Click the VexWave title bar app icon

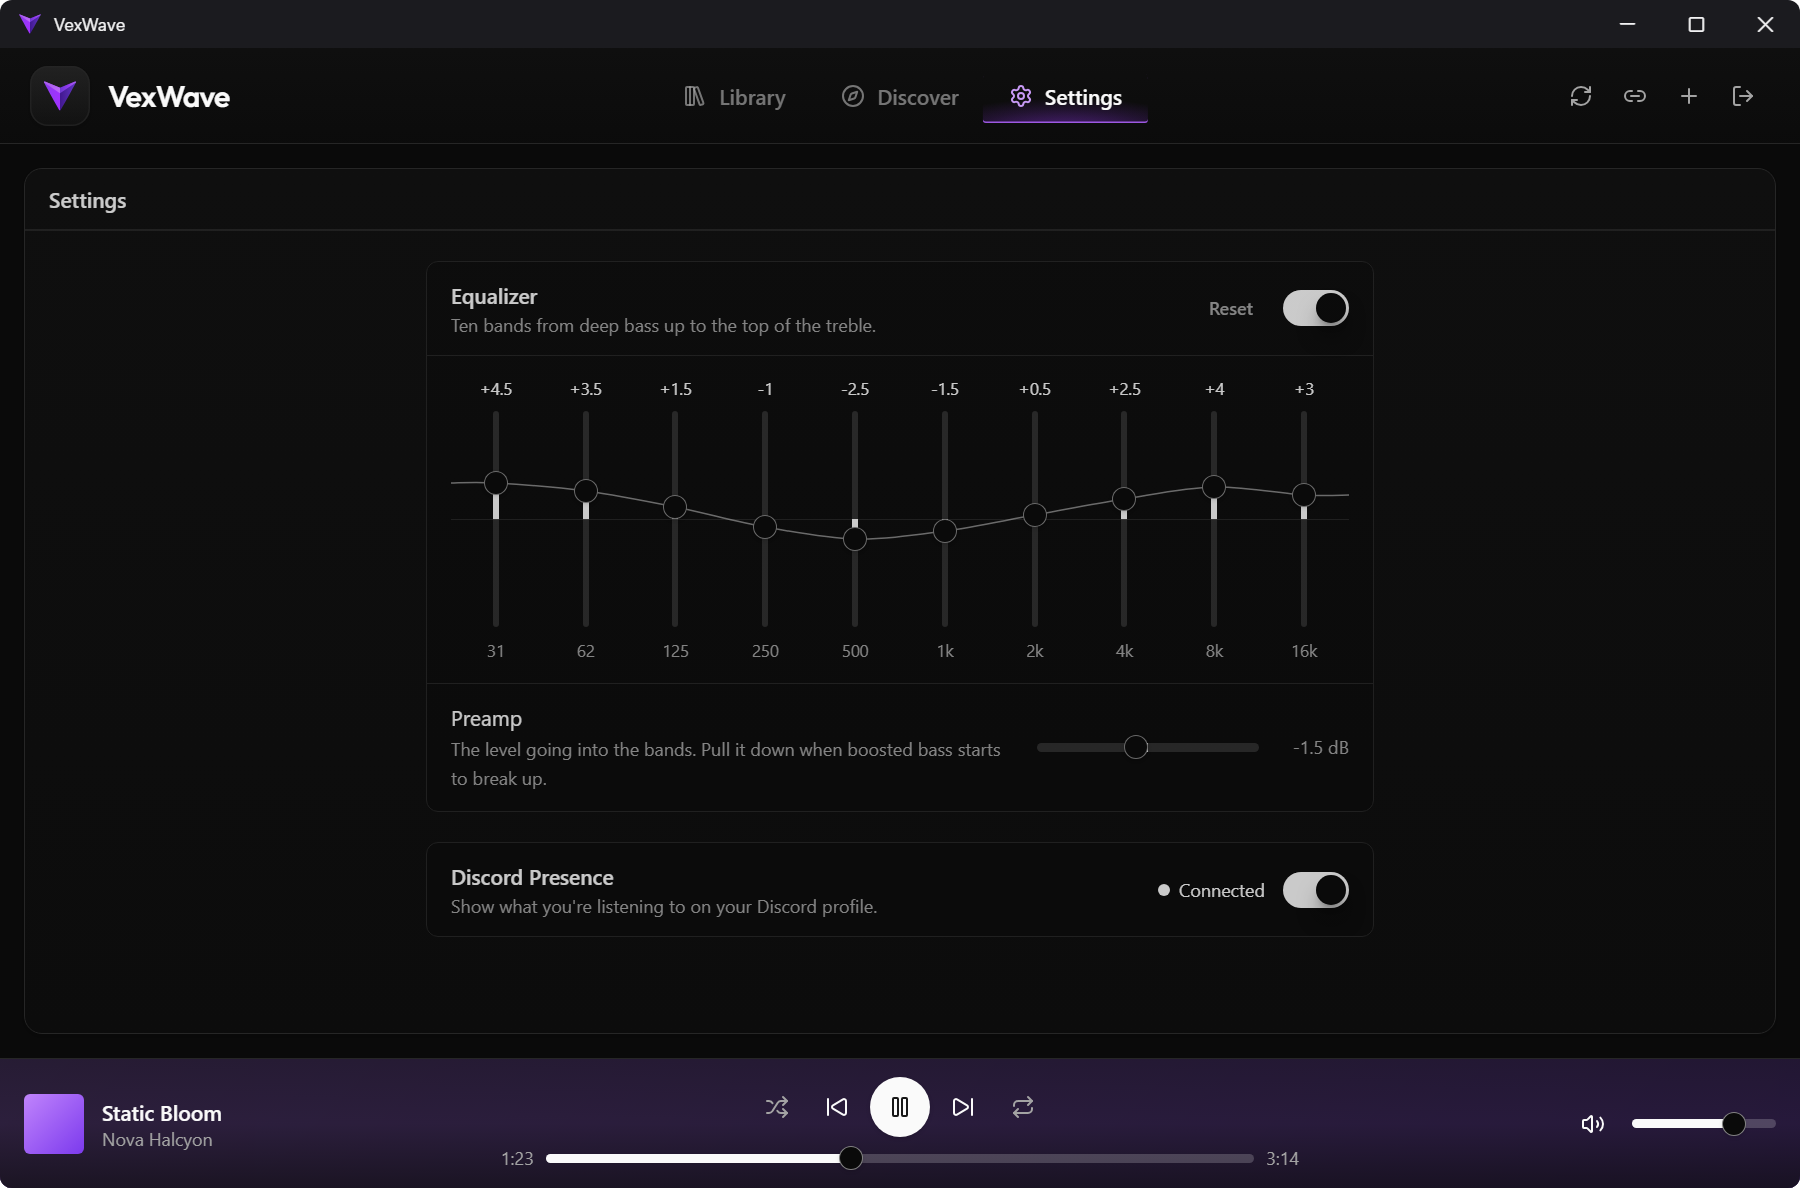tap(30, 24)
